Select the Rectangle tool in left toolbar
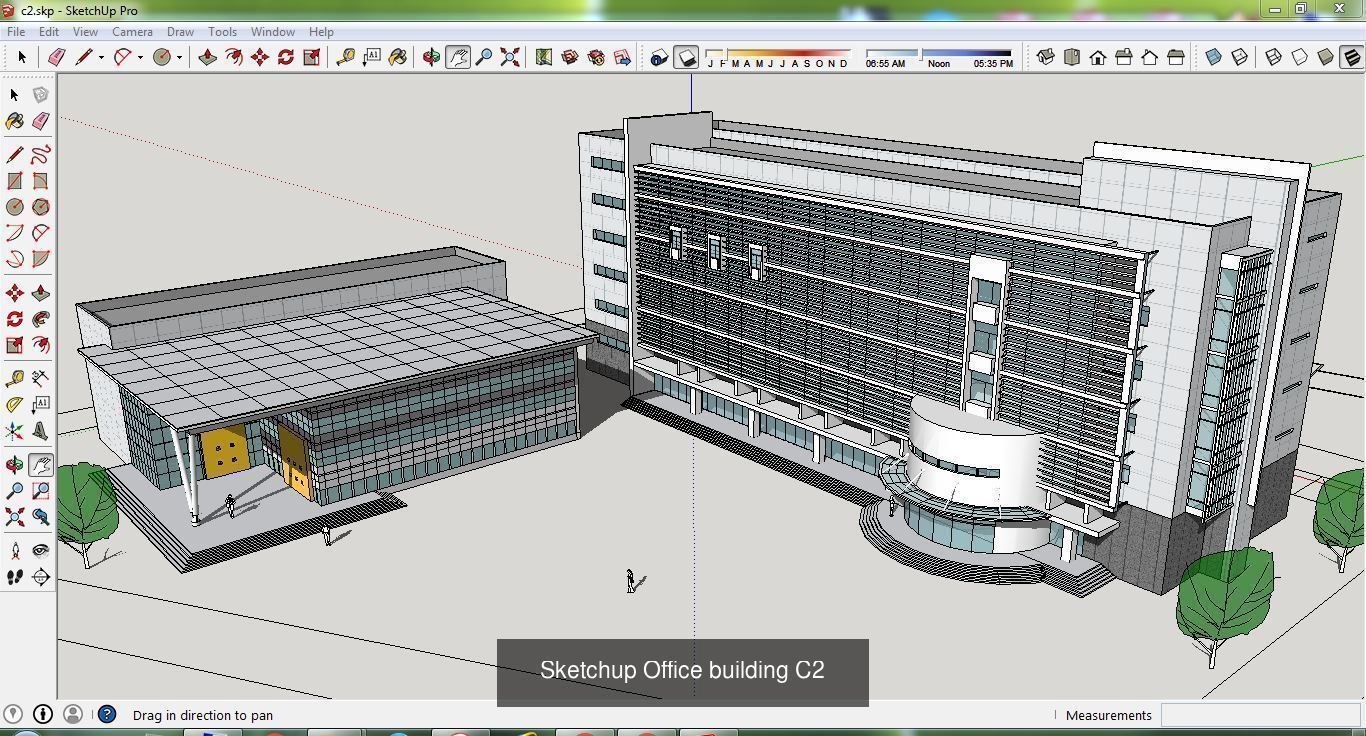Screen dimensions: 1366x736 [x=14, y=181]
